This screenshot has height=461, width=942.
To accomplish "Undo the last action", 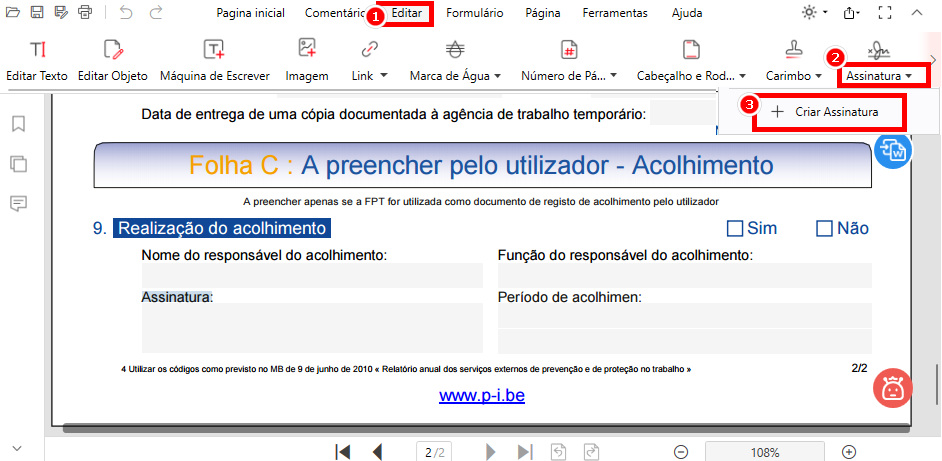I will tap(126, 12).
